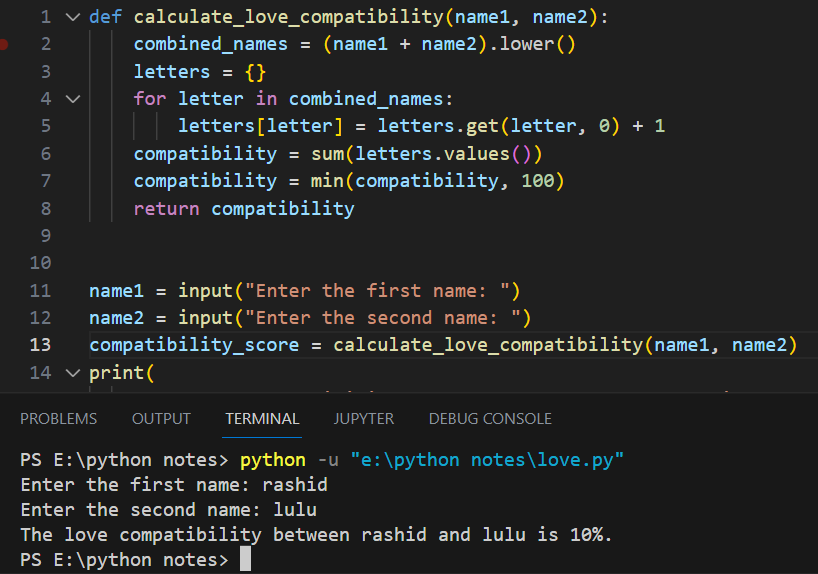Click the 'sum' function call
This screenshot has height=574, width=818.
328,154
